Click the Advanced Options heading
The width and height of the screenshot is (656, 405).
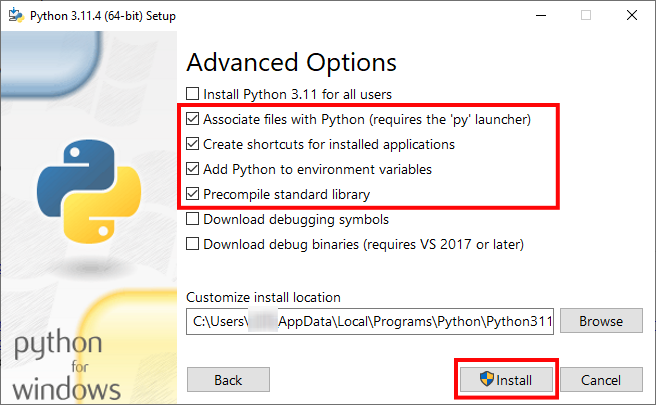[292, 62]
